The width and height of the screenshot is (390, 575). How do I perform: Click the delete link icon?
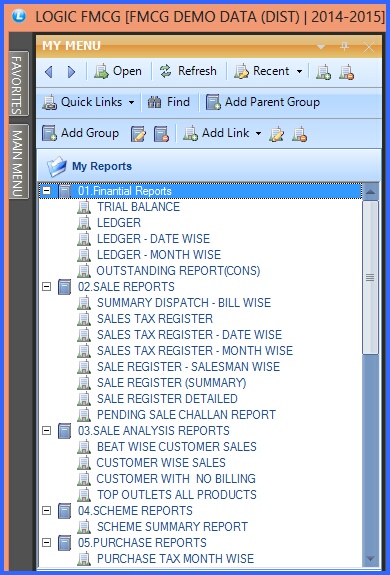coord(299,134)
